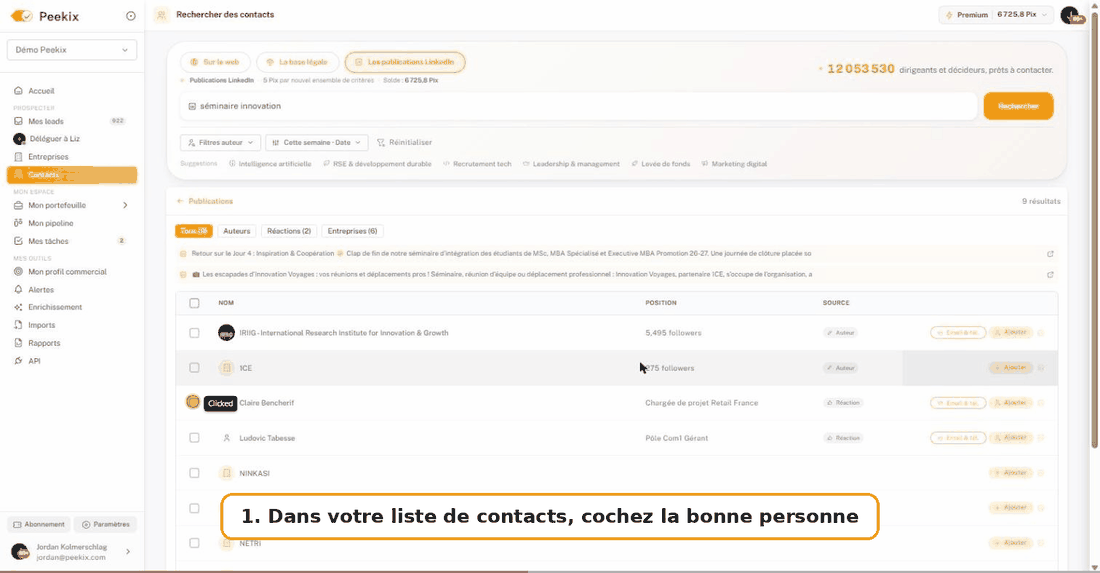
Task: Switch to the Sur le web search mode
Action: tap(215, 62)
